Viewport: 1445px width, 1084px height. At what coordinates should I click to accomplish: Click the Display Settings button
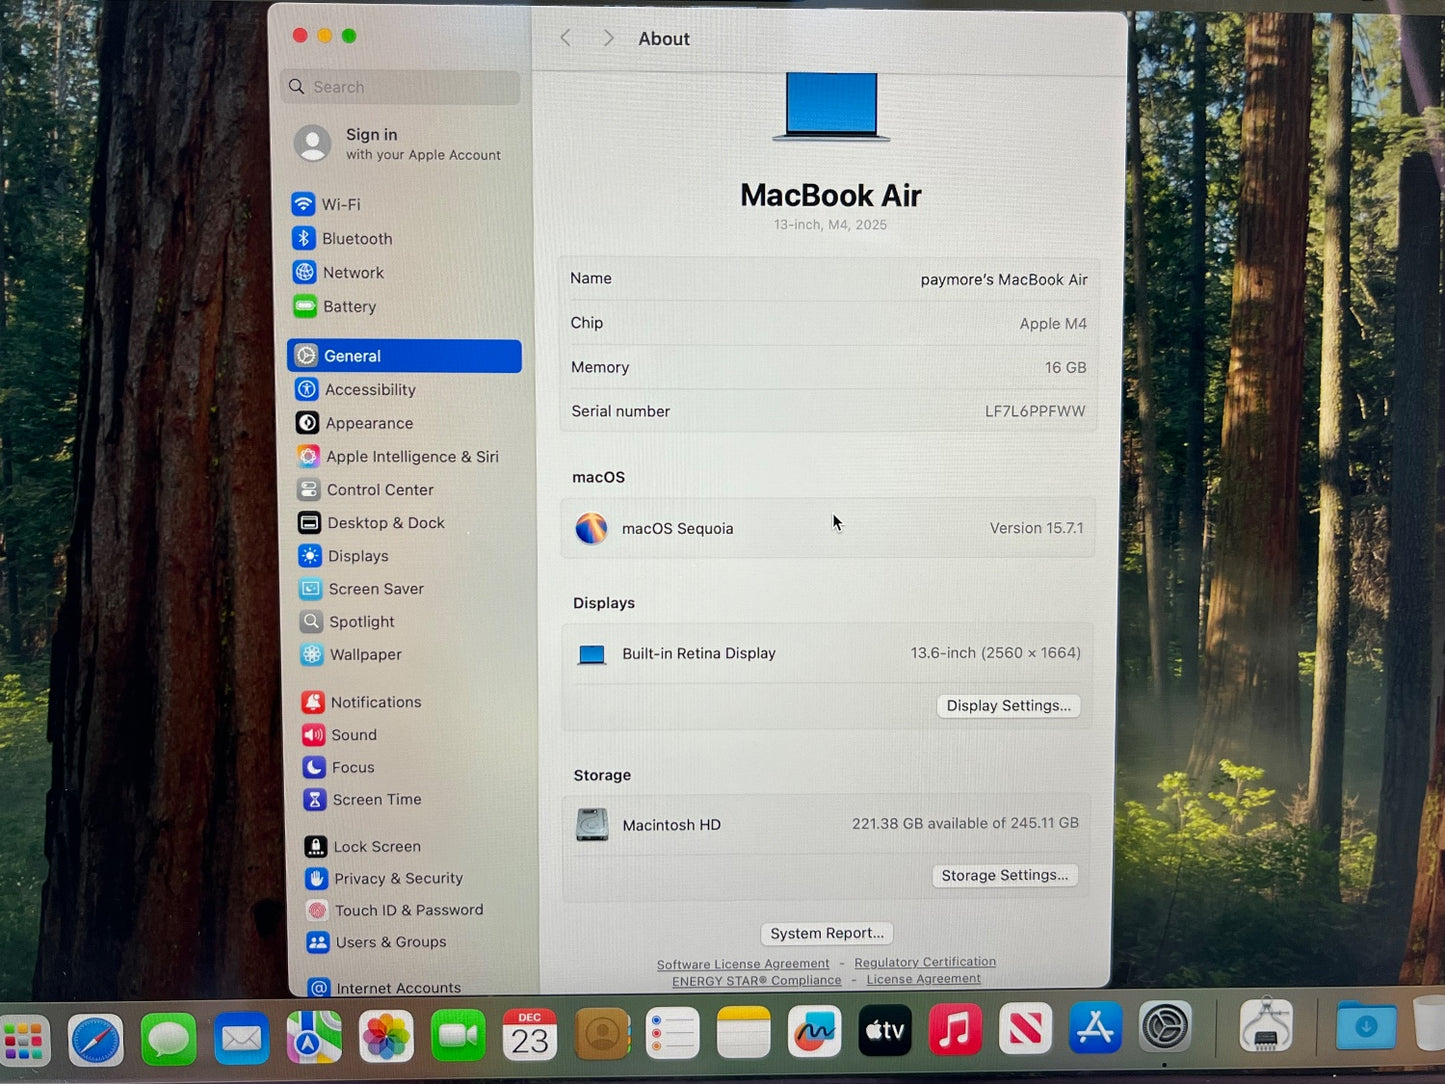point(1008,706)
